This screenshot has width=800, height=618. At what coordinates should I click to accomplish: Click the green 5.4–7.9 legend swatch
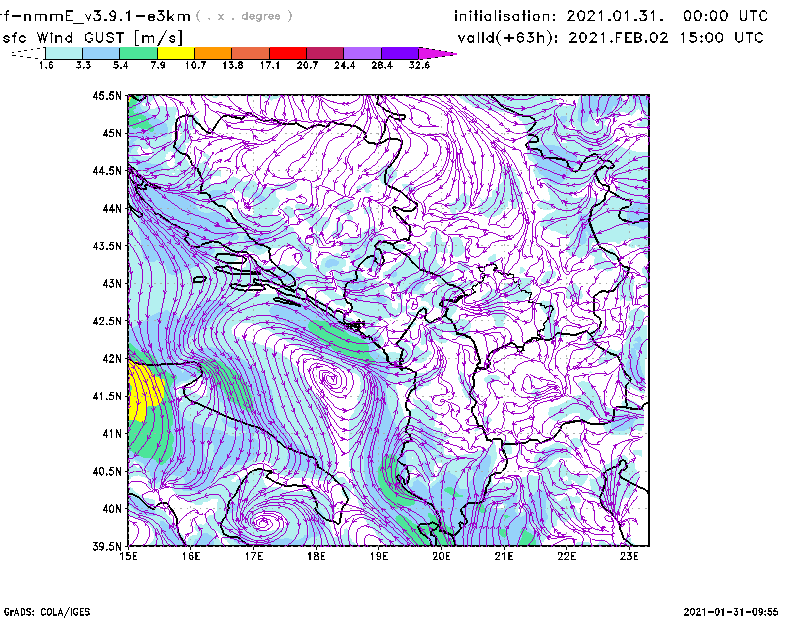[x=138, y=53]
